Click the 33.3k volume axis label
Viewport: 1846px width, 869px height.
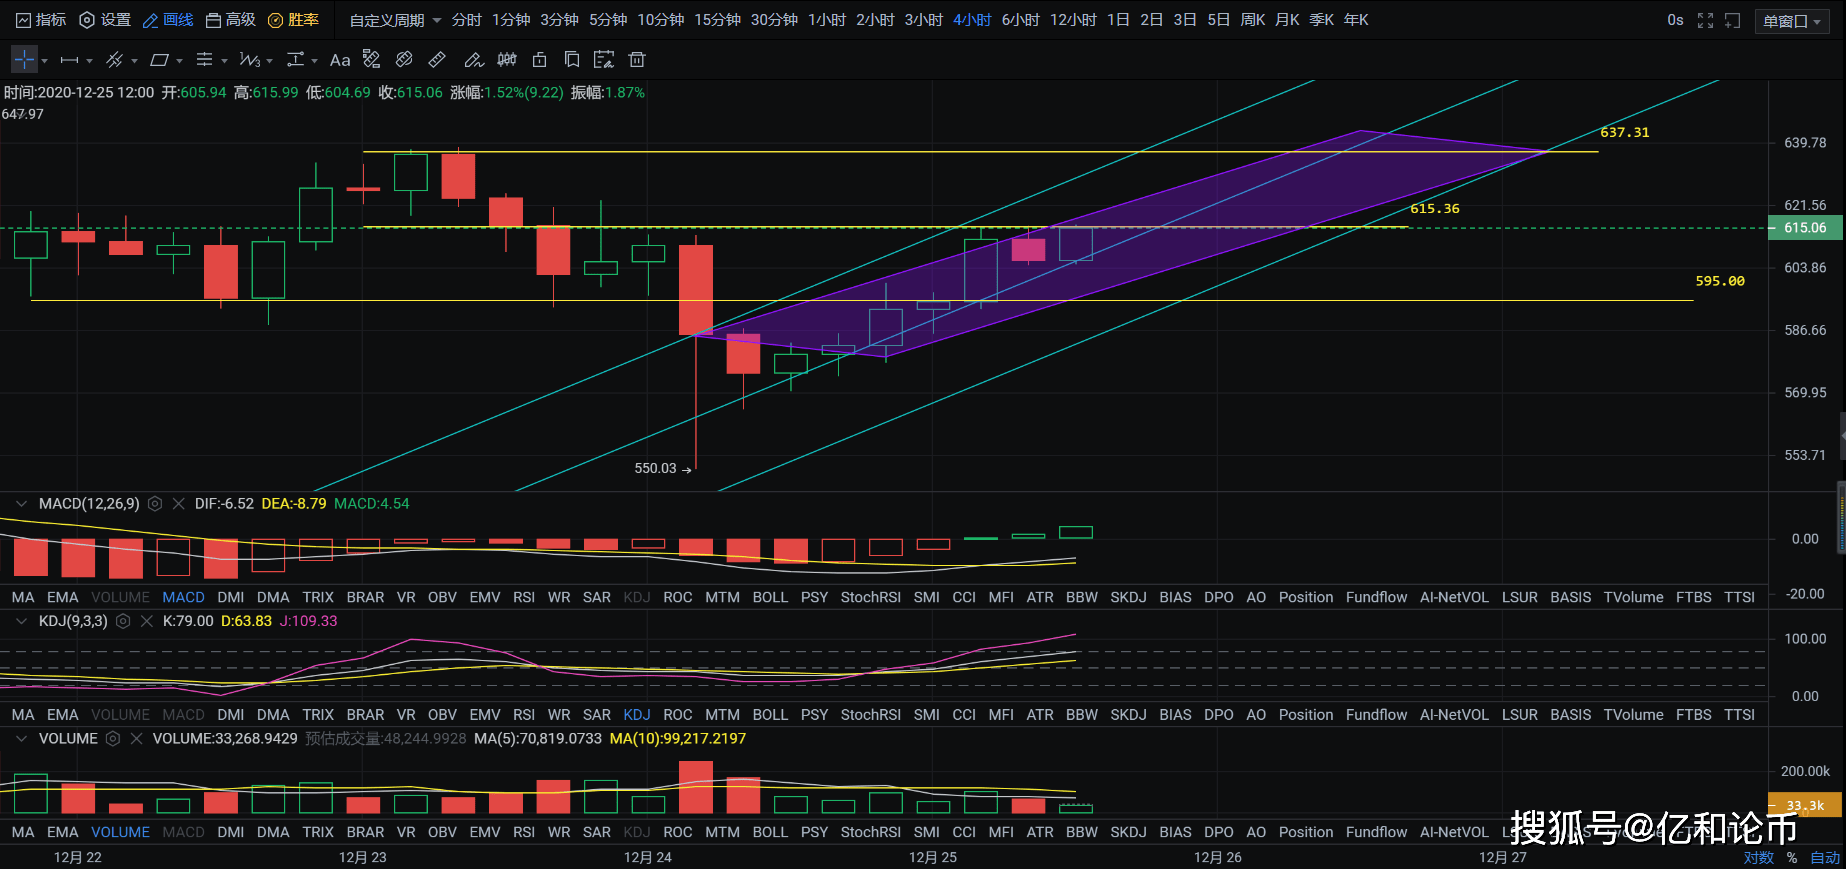tap(1805, 806)
